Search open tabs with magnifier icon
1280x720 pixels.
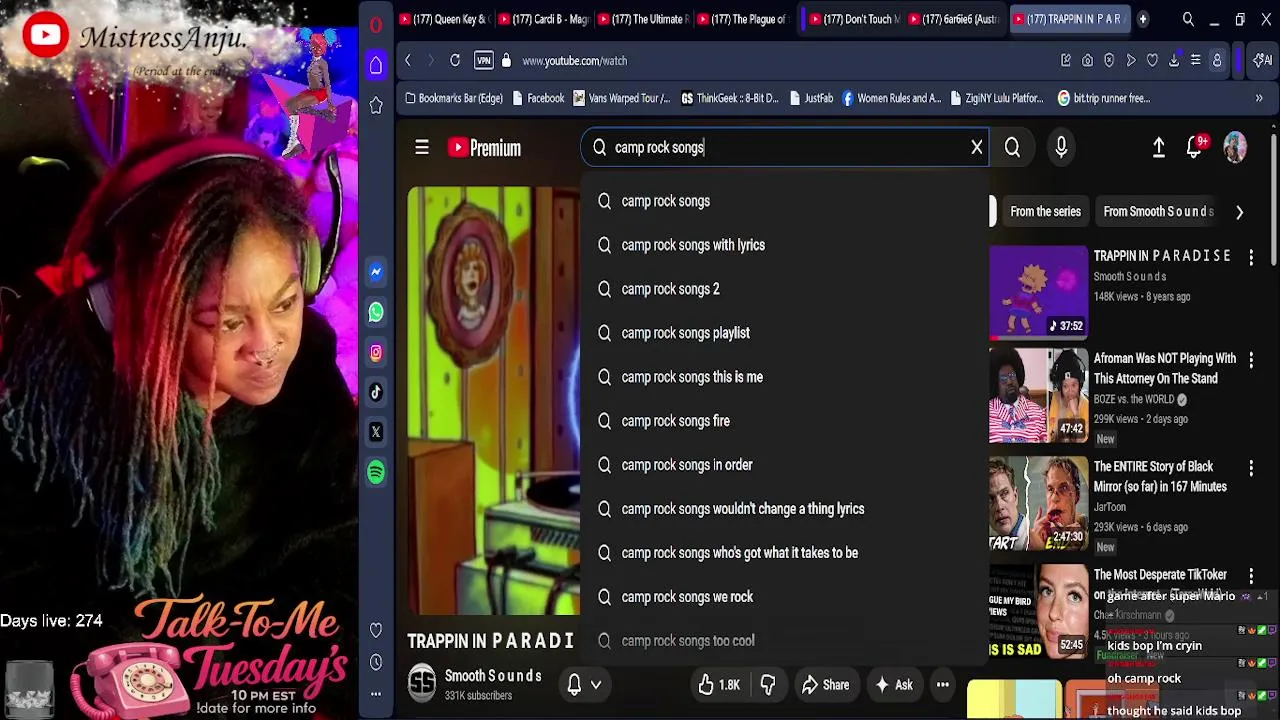1188,19
